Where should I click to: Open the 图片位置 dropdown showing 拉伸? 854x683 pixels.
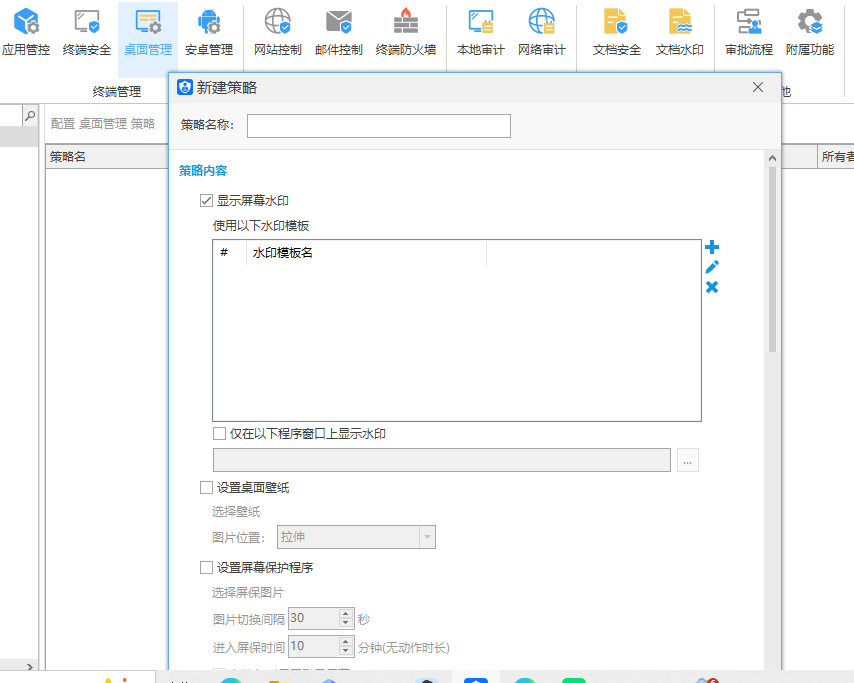point(429,537)
